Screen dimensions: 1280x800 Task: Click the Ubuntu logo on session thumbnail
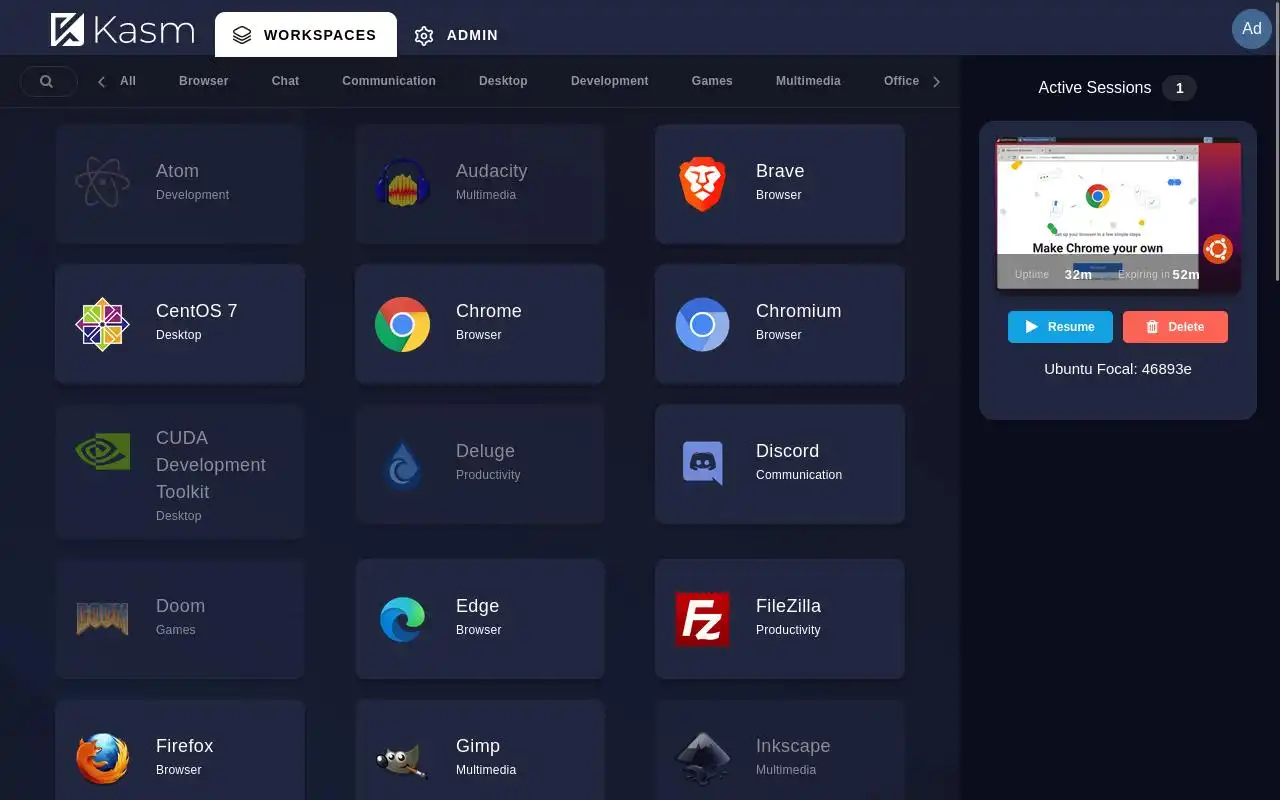click(1217, 249)
